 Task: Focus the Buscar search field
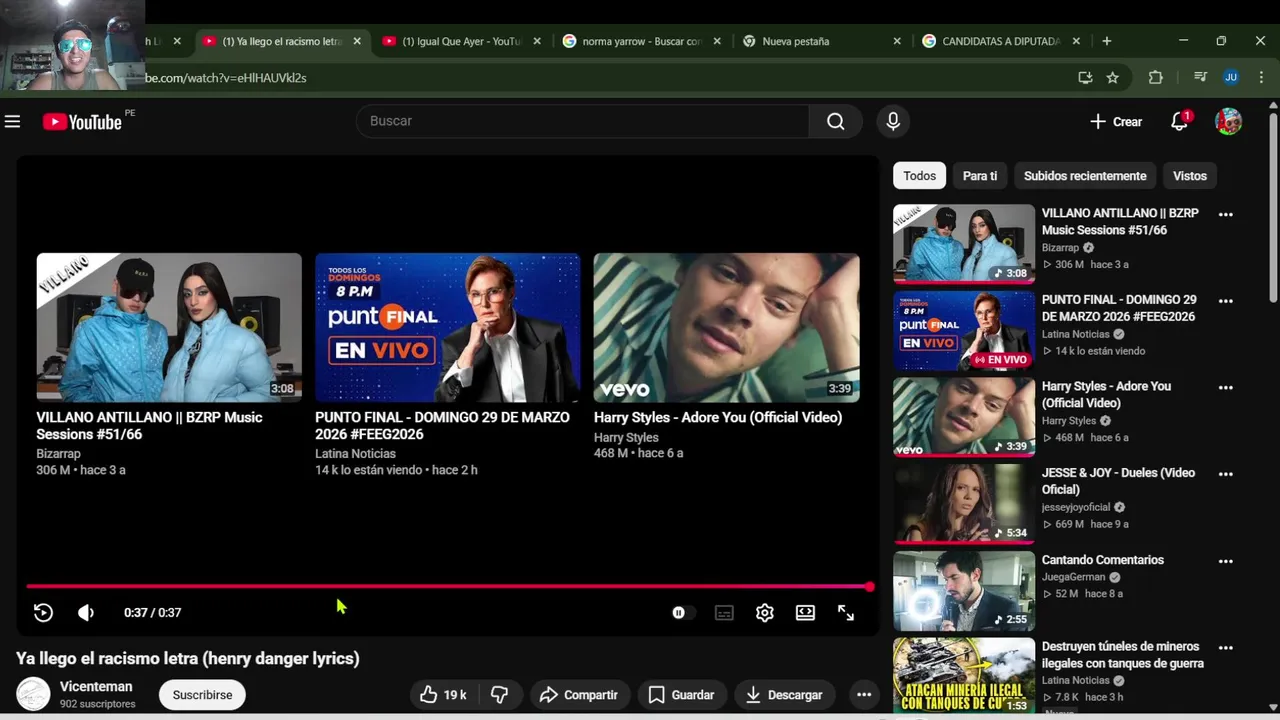pos(582,121)
